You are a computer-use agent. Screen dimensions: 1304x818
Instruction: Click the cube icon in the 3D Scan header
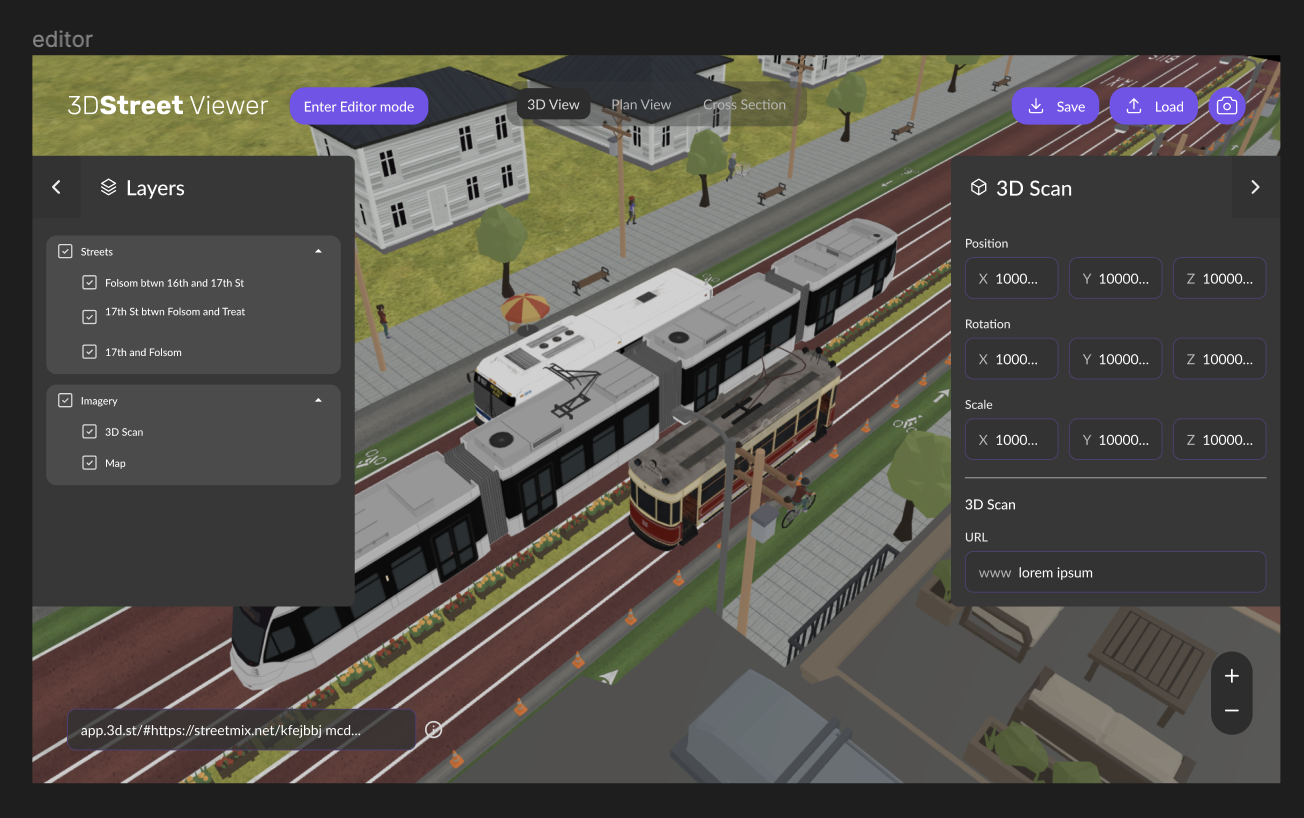[977, 187]
